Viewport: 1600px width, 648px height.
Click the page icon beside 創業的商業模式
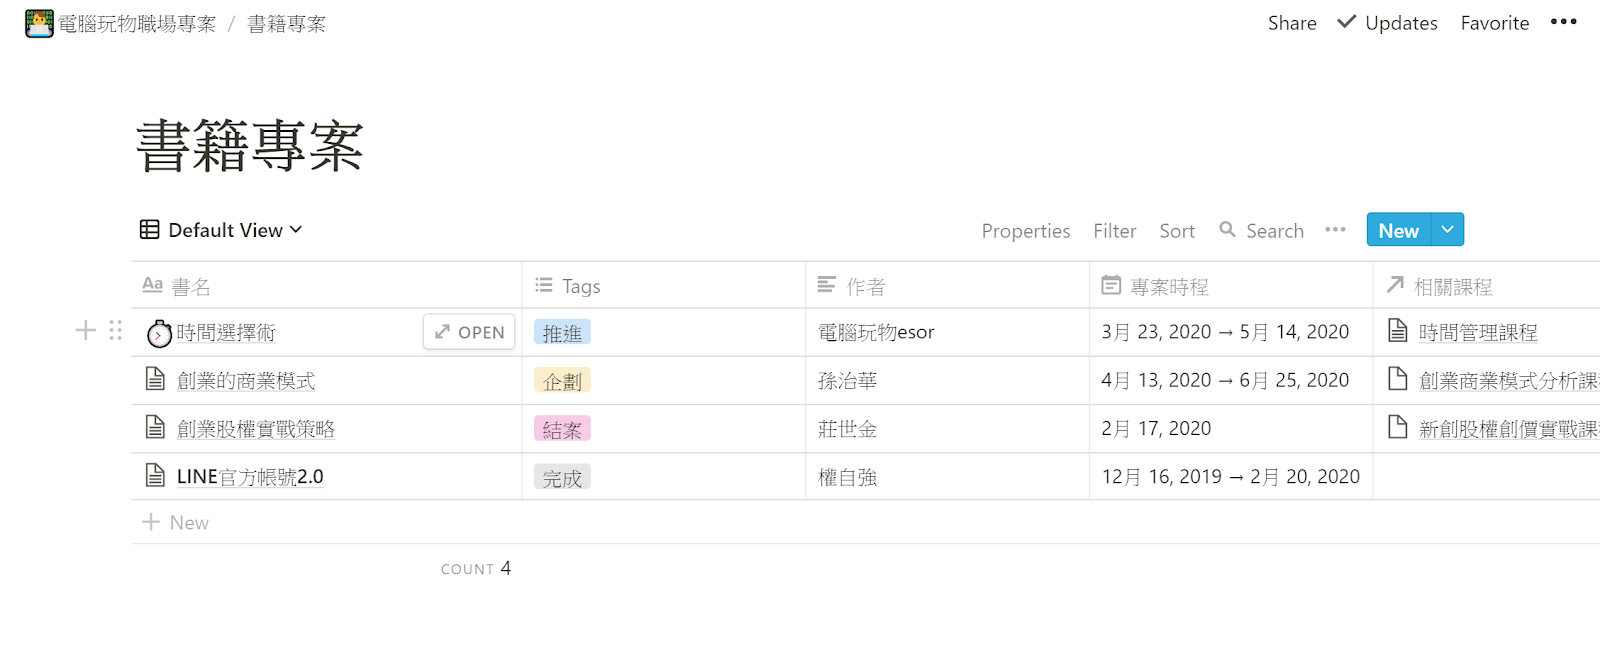click(155, 380)
